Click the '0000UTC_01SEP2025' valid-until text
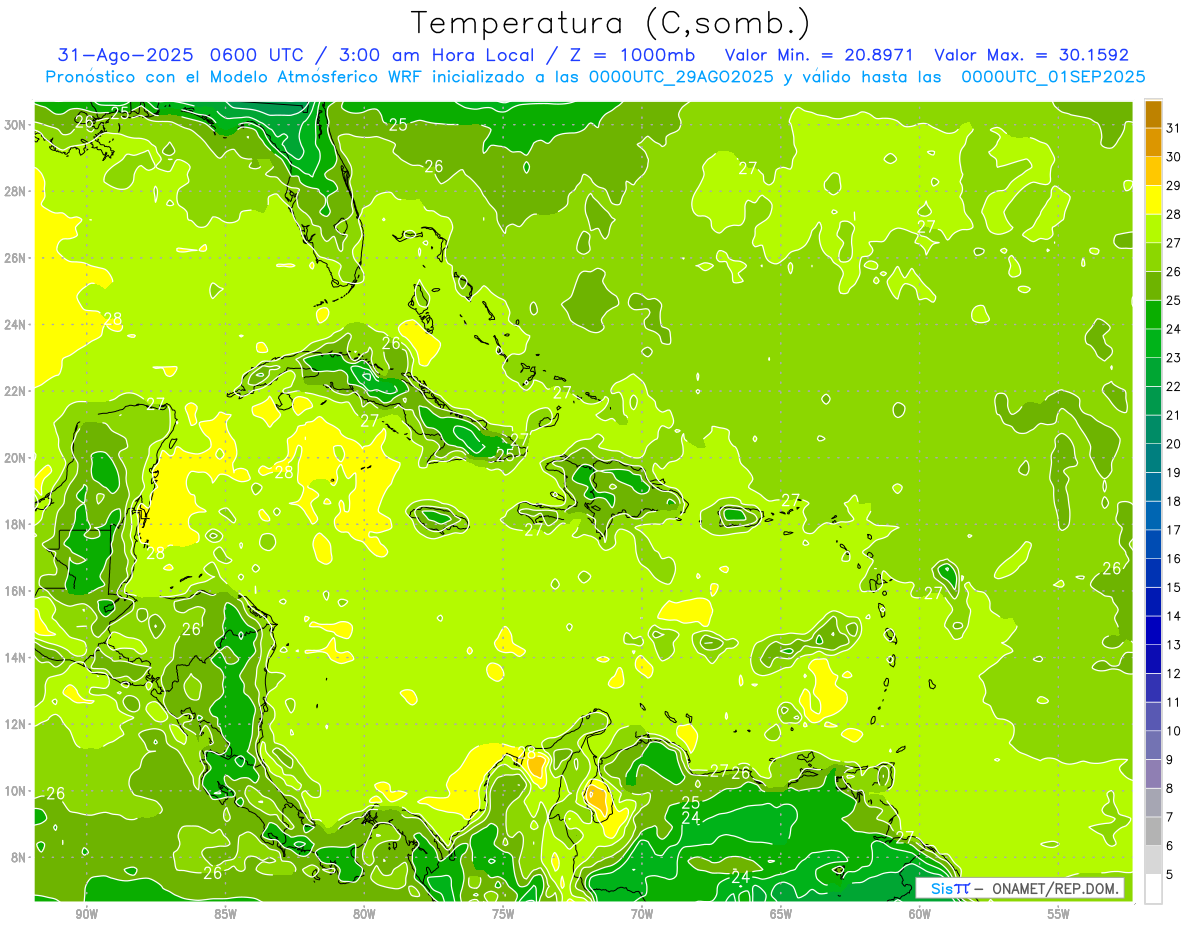This screenshot has width=1200, height=927. coord(1053,77)
